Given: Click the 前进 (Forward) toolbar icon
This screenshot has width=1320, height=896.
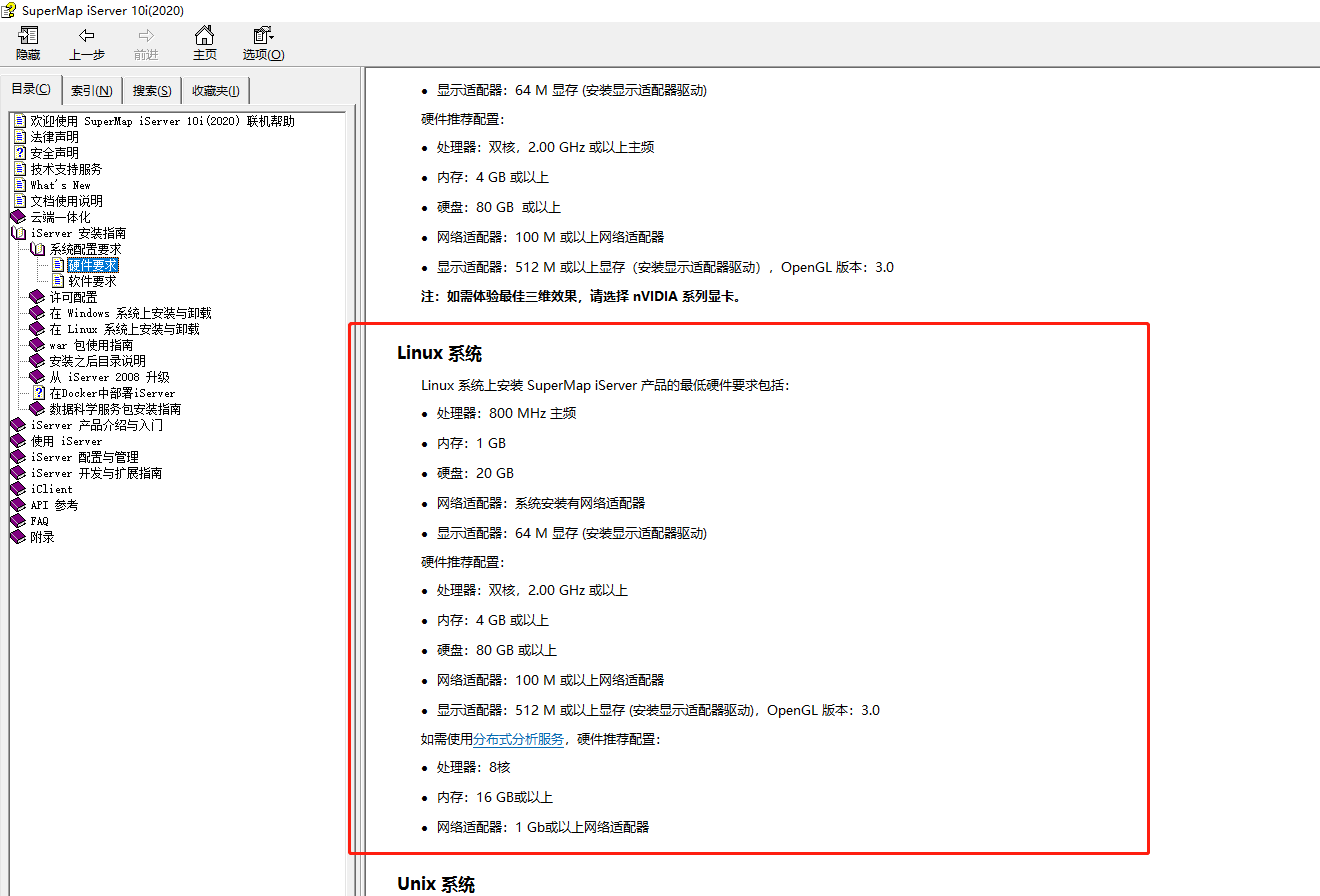Looking at the screenshot, I should point(146,43).
